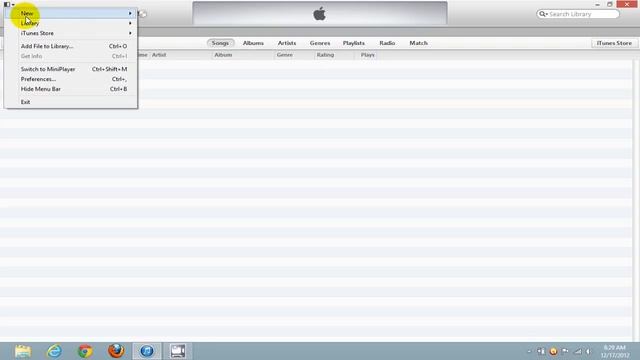Click the Apple logo display
The image size is (640, 360).
(320, 14)
